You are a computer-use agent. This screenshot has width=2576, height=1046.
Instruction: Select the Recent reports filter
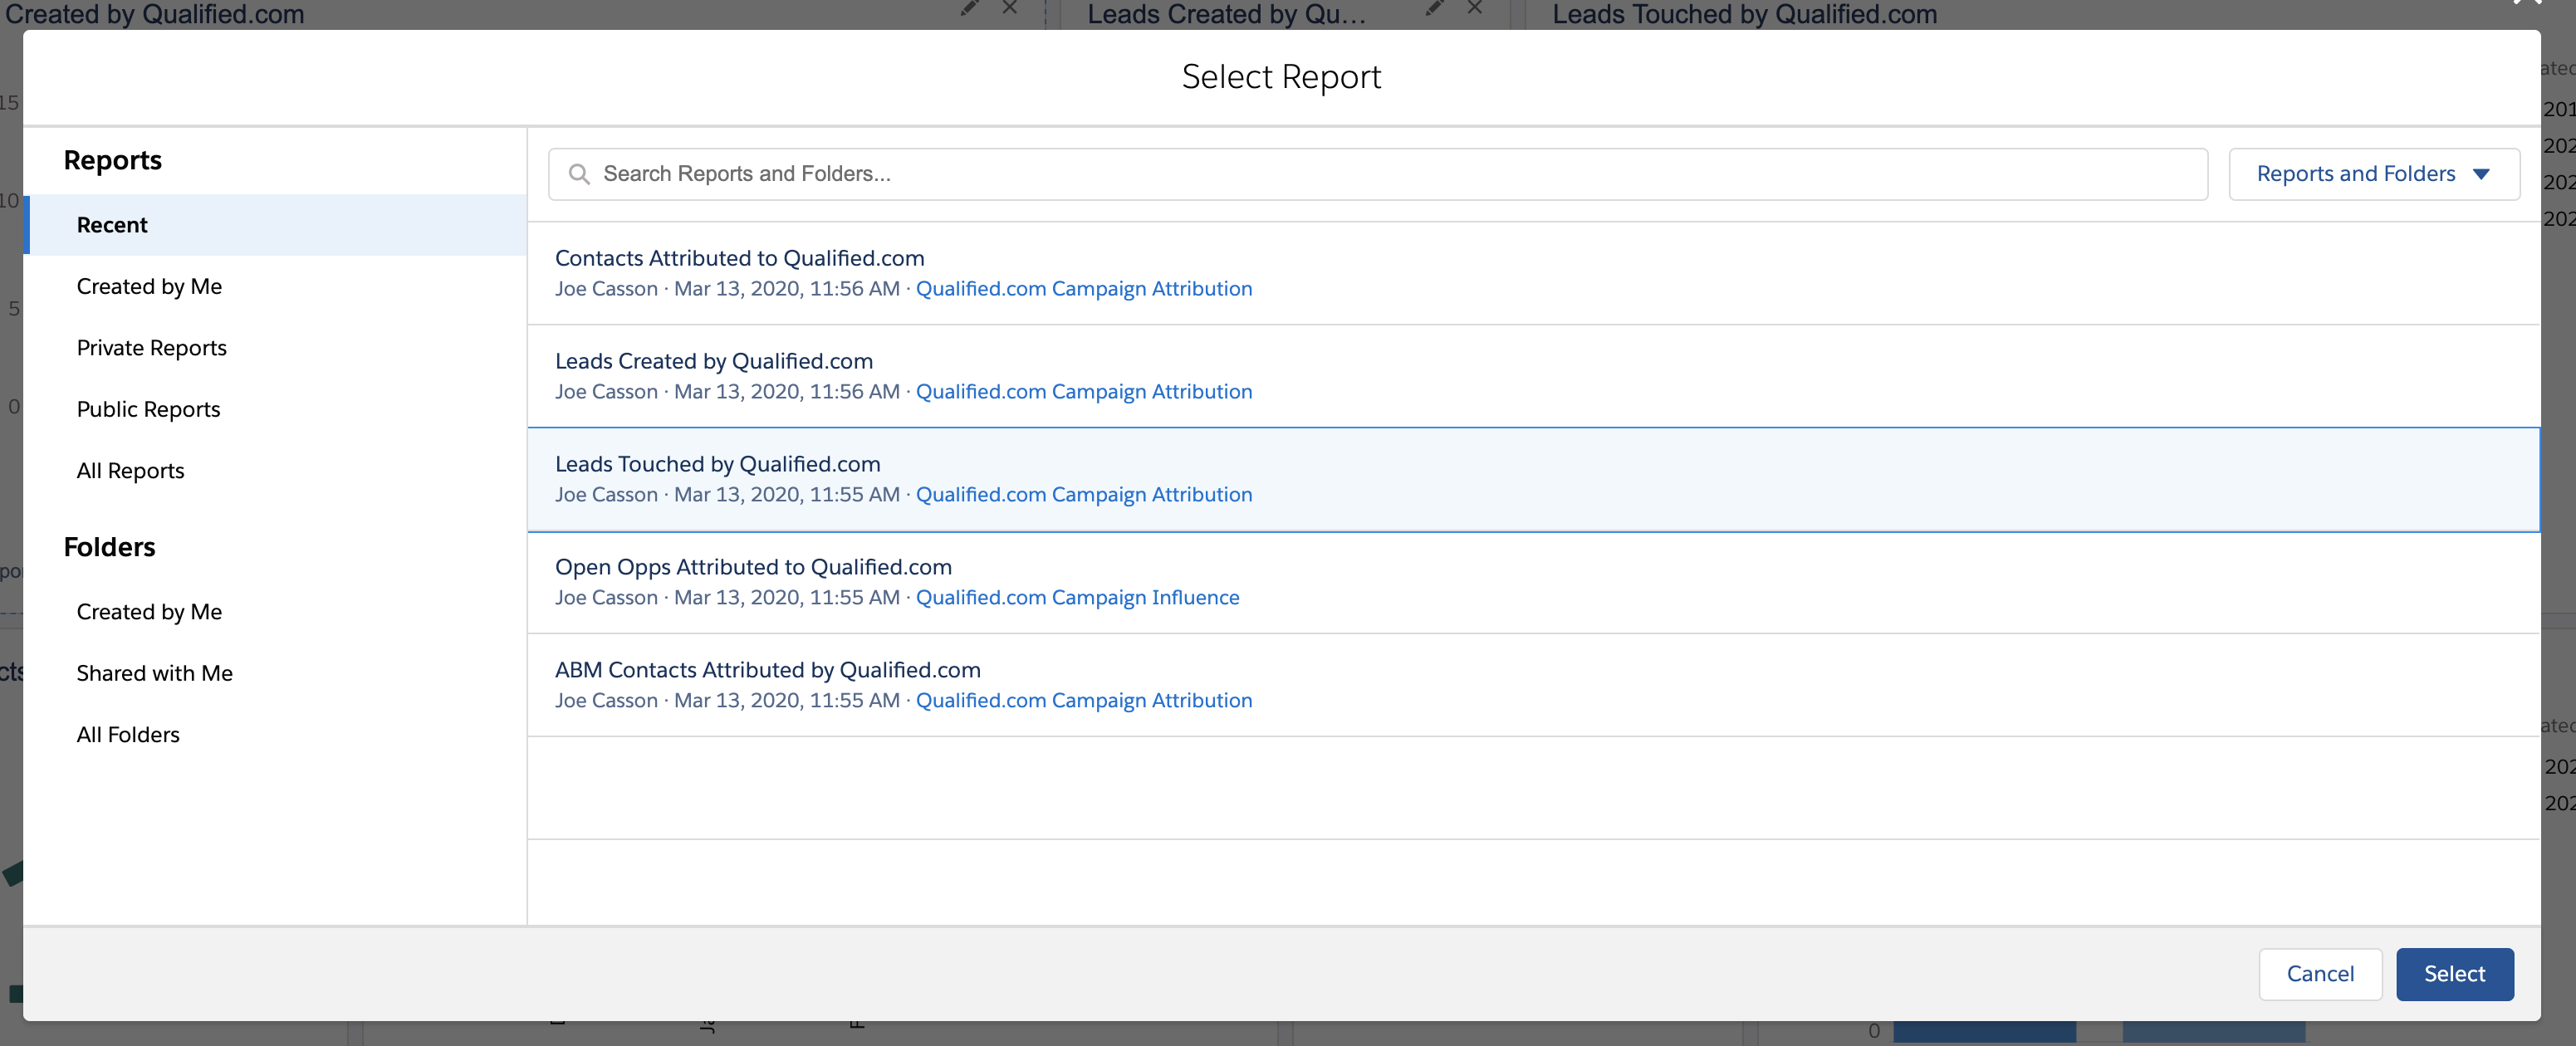tap(275, 225)
